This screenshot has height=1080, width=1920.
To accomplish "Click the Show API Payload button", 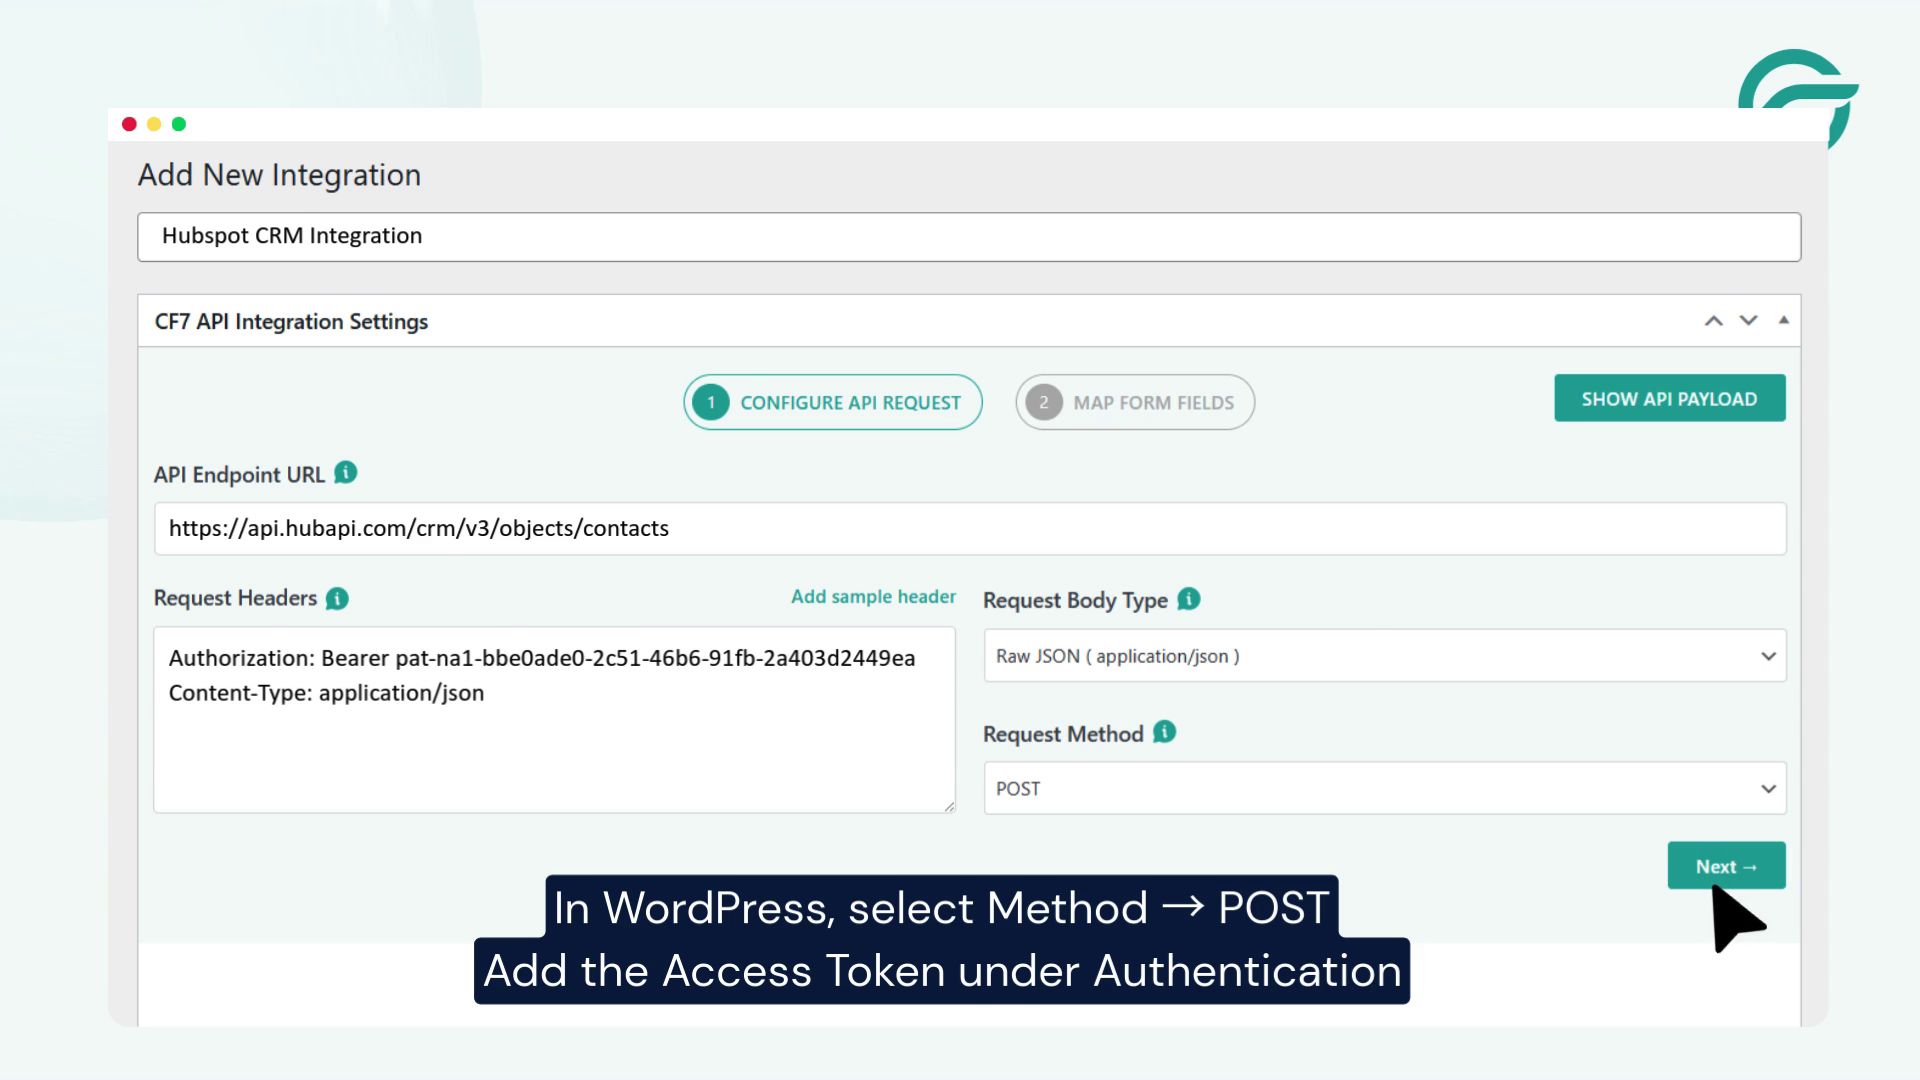I will [x=1669, y=397].
